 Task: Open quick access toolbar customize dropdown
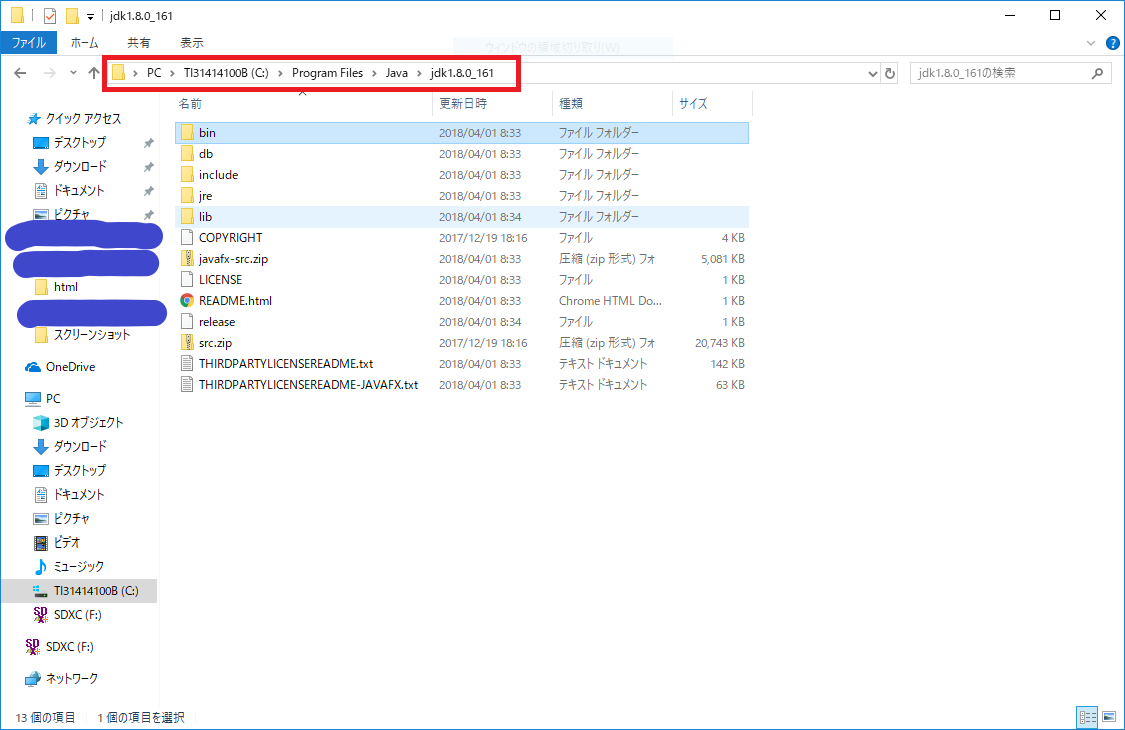(x=90, y=16)
